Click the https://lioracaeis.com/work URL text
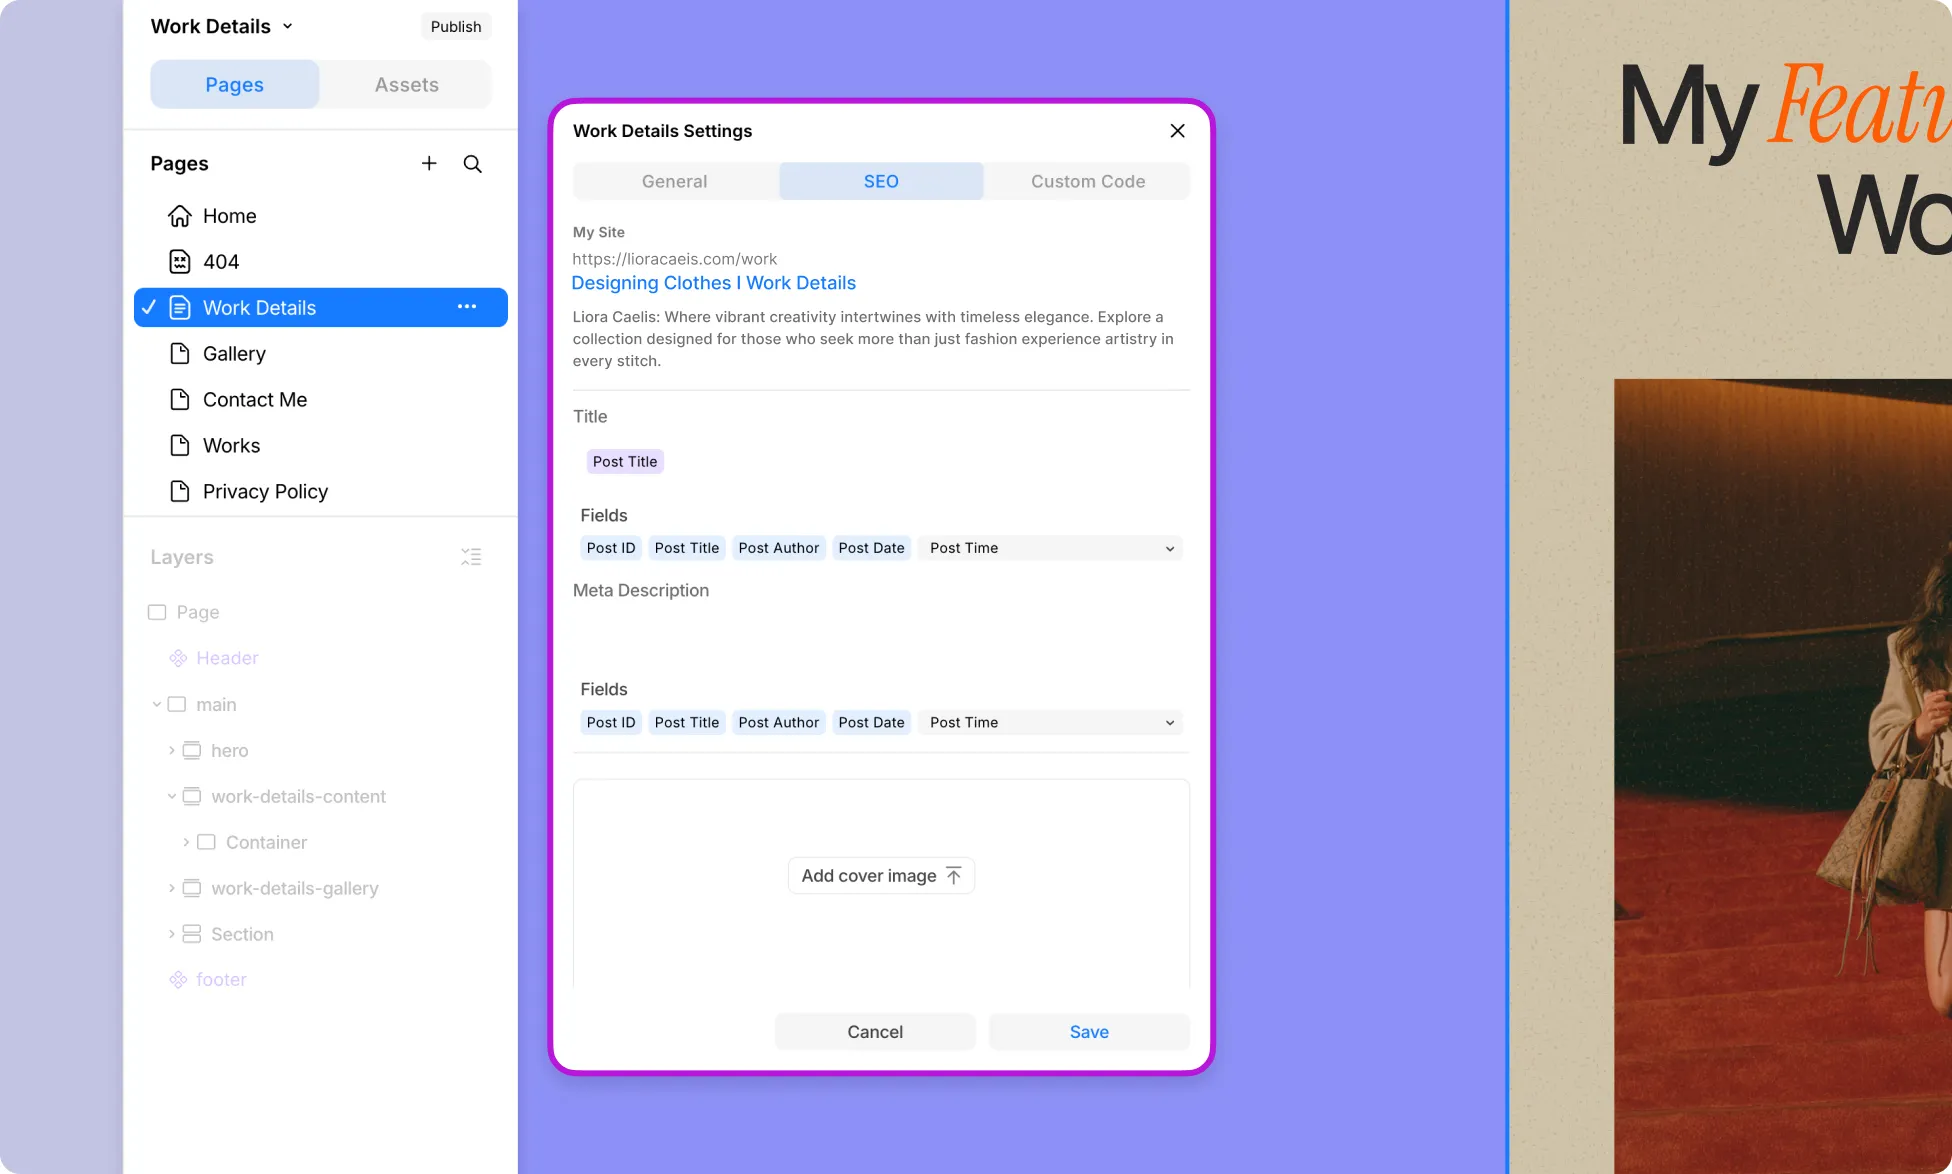The width and height of the screenshot is (1952, 1174). coord(675,259)
